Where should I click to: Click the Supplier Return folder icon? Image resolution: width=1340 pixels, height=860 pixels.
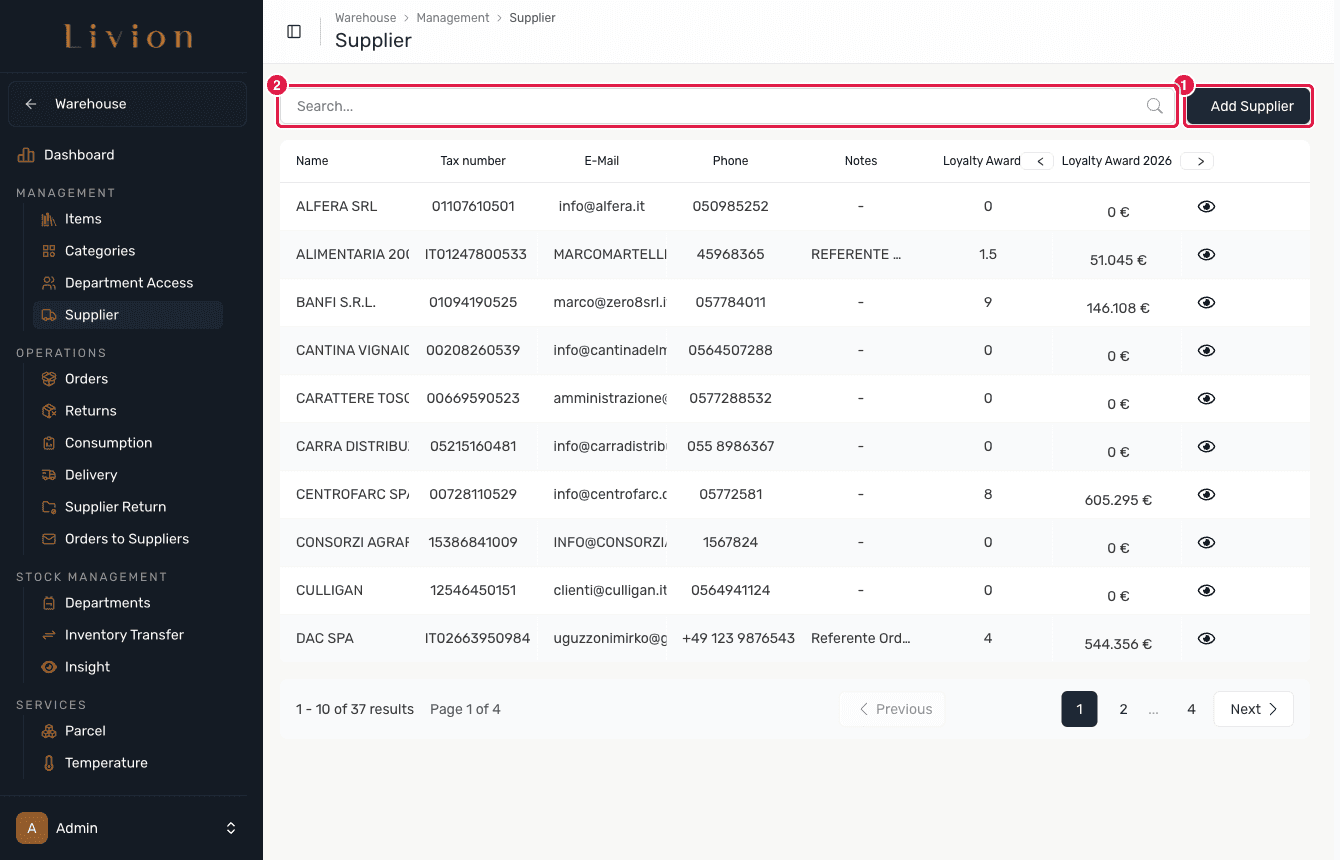(48, 507)
